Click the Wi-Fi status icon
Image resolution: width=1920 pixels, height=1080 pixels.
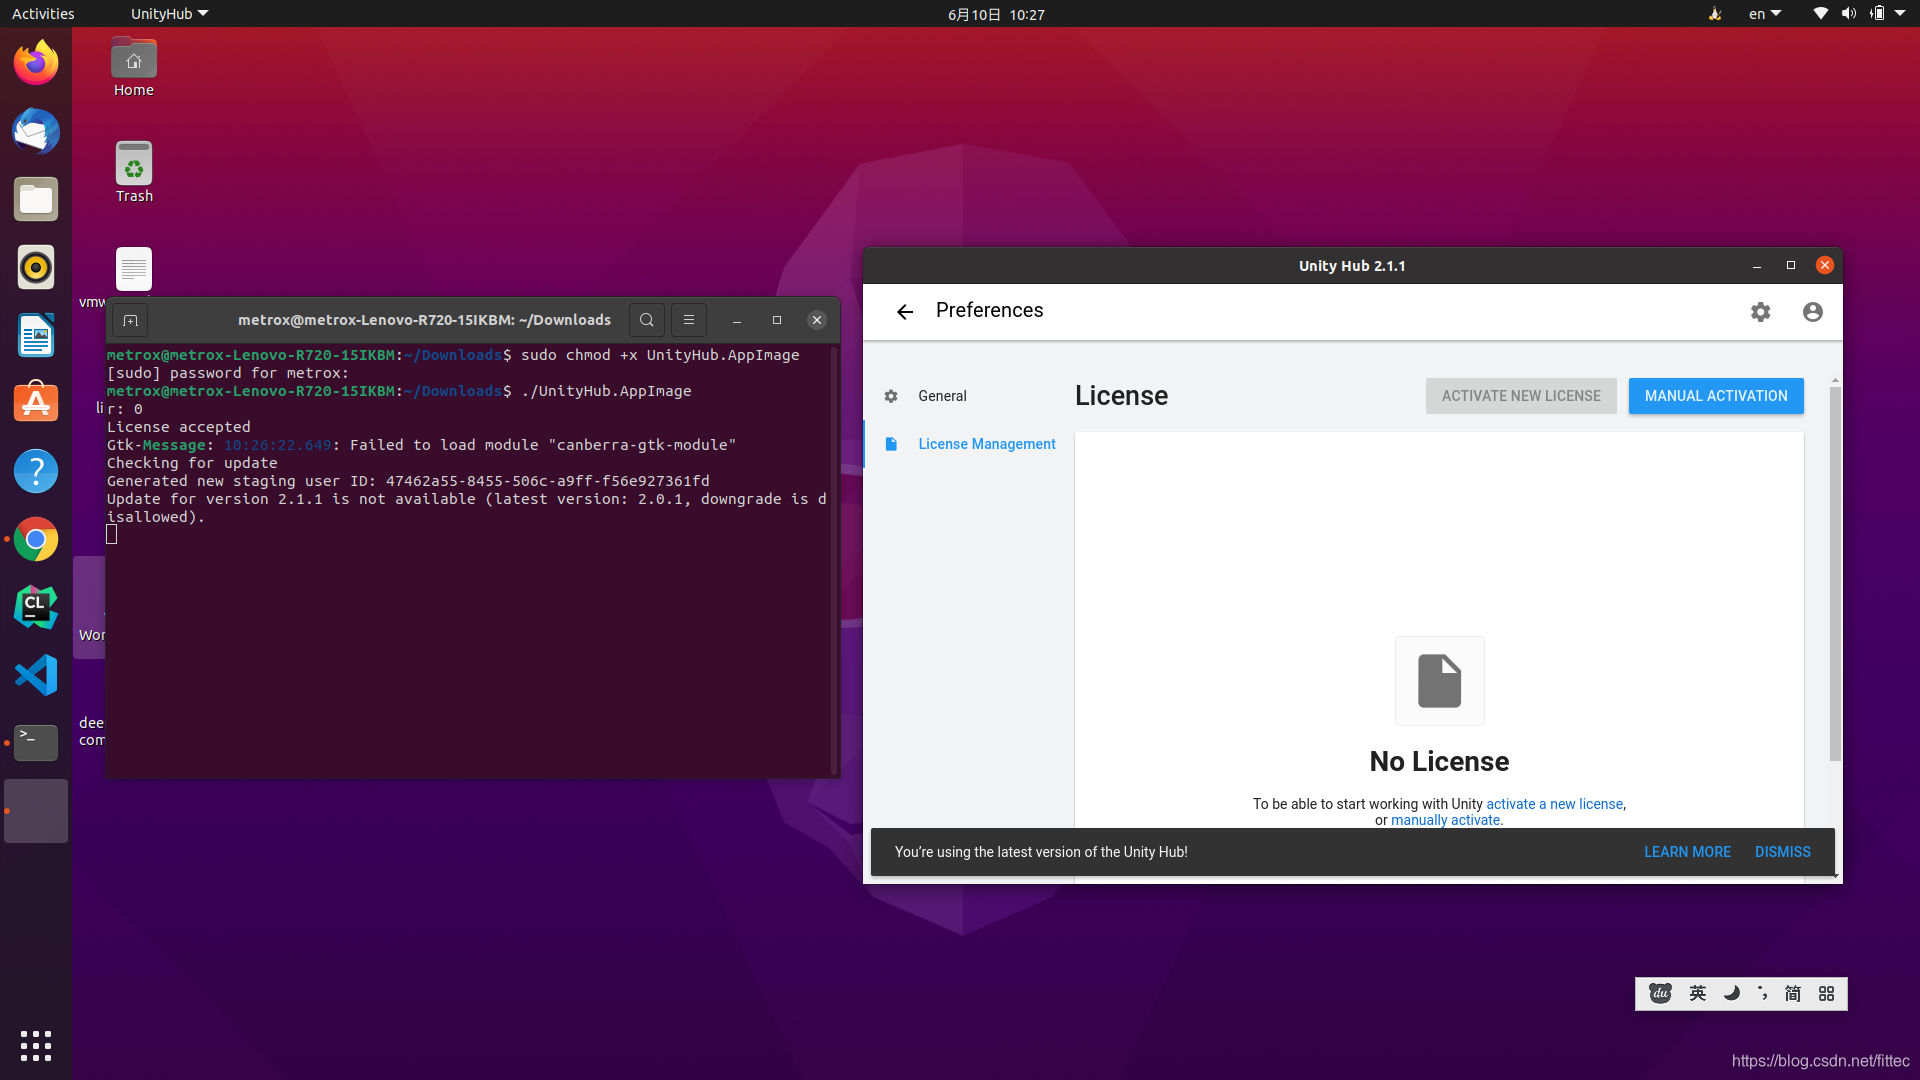coord(1821,14)
